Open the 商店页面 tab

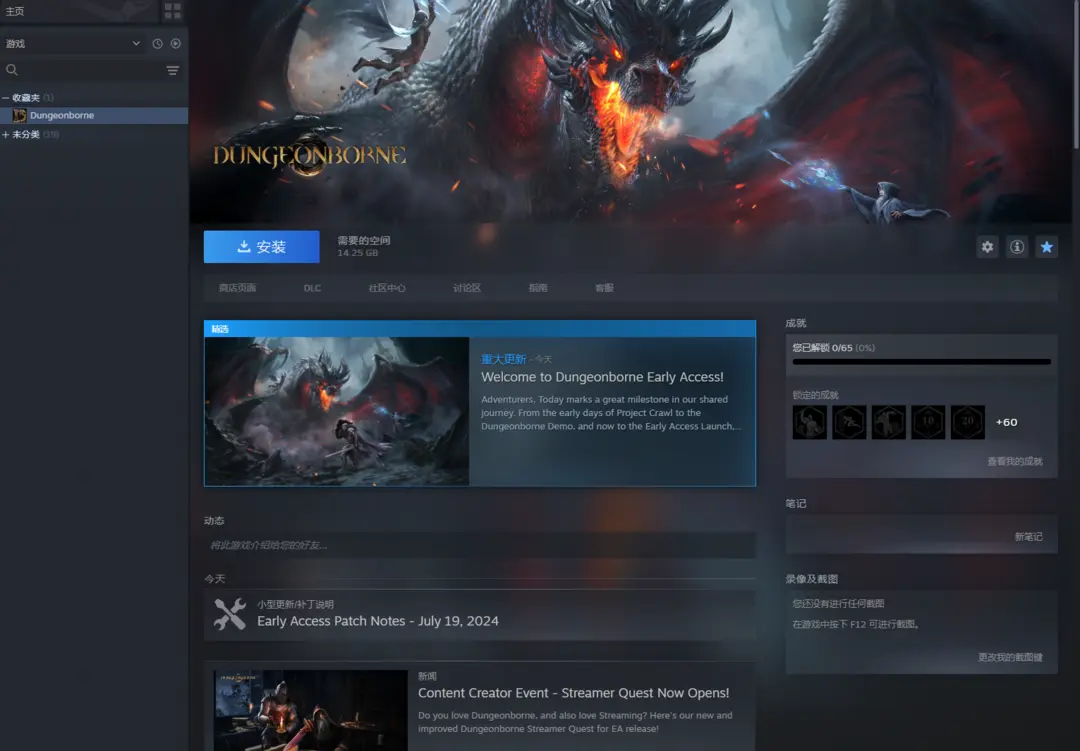click(238, 288)
